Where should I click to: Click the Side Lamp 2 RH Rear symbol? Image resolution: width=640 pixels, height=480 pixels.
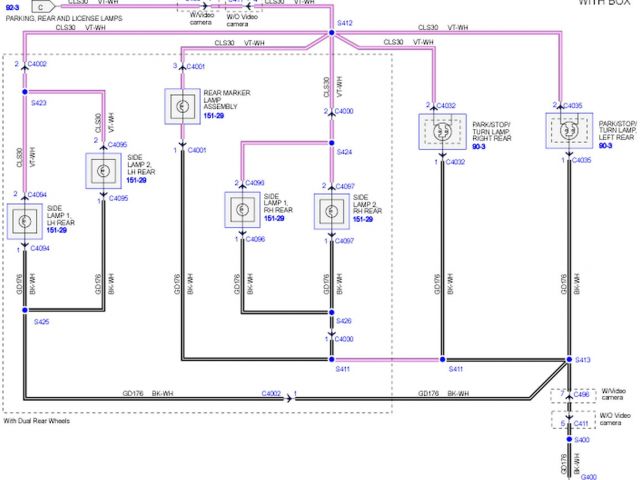pos(331,211)
